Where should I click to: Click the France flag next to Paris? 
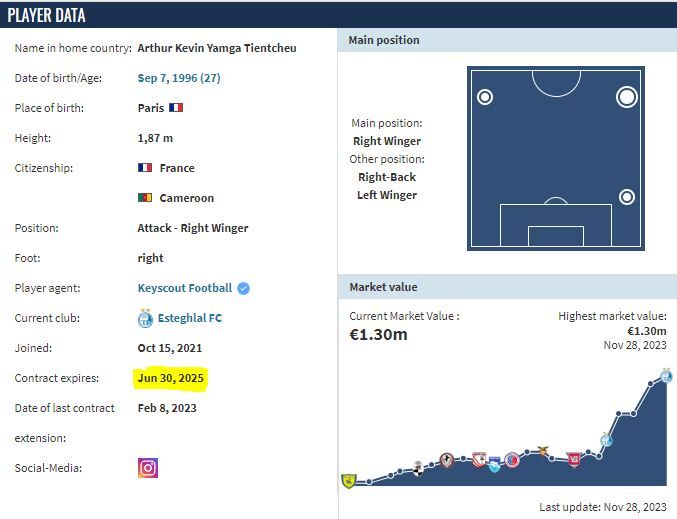(177, 108)
